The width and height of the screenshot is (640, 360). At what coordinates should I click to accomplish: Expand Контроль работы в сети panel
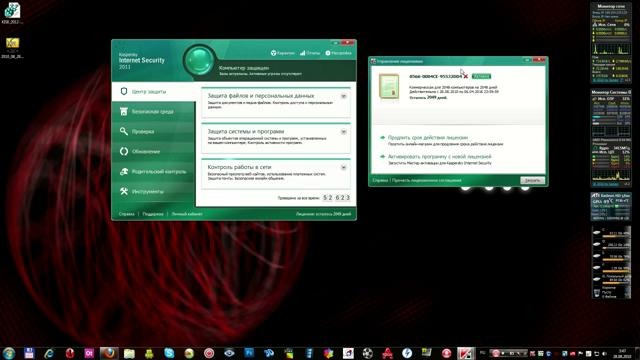click(x=344, y=167)
